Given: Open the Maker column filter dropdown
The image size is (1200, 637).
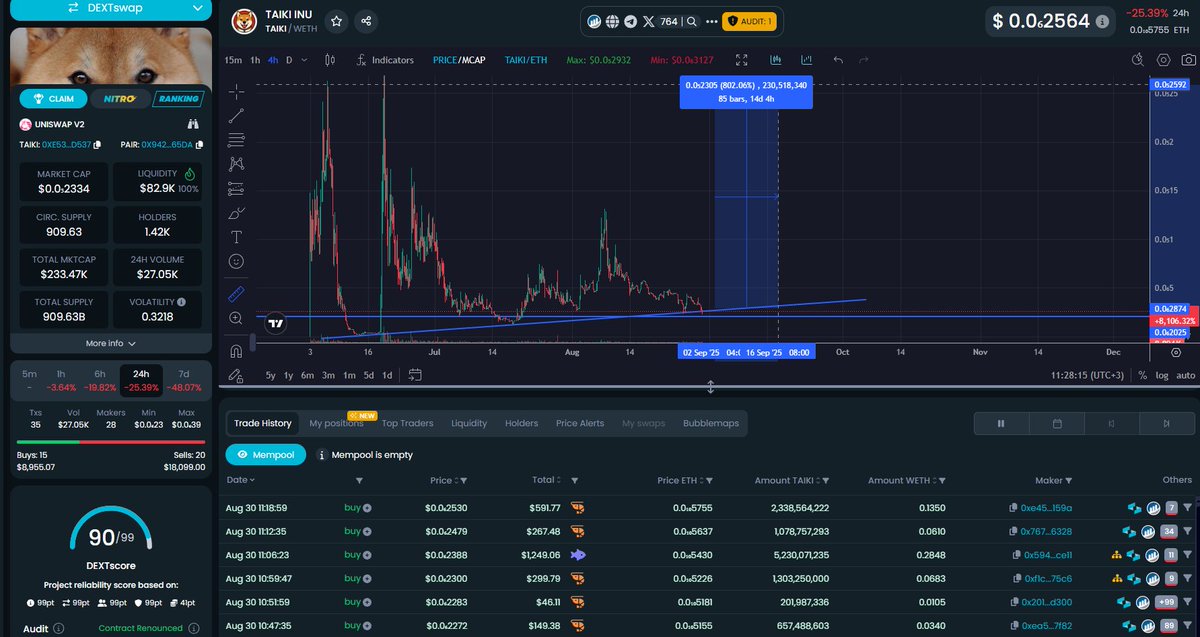Looking at the screenshot, I should [1069, 481].
